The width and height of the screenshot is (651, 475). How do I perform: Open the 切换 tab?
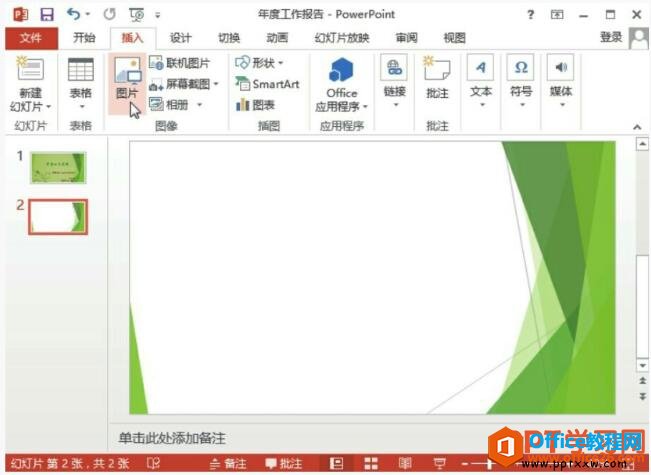(x=229, y=38)
